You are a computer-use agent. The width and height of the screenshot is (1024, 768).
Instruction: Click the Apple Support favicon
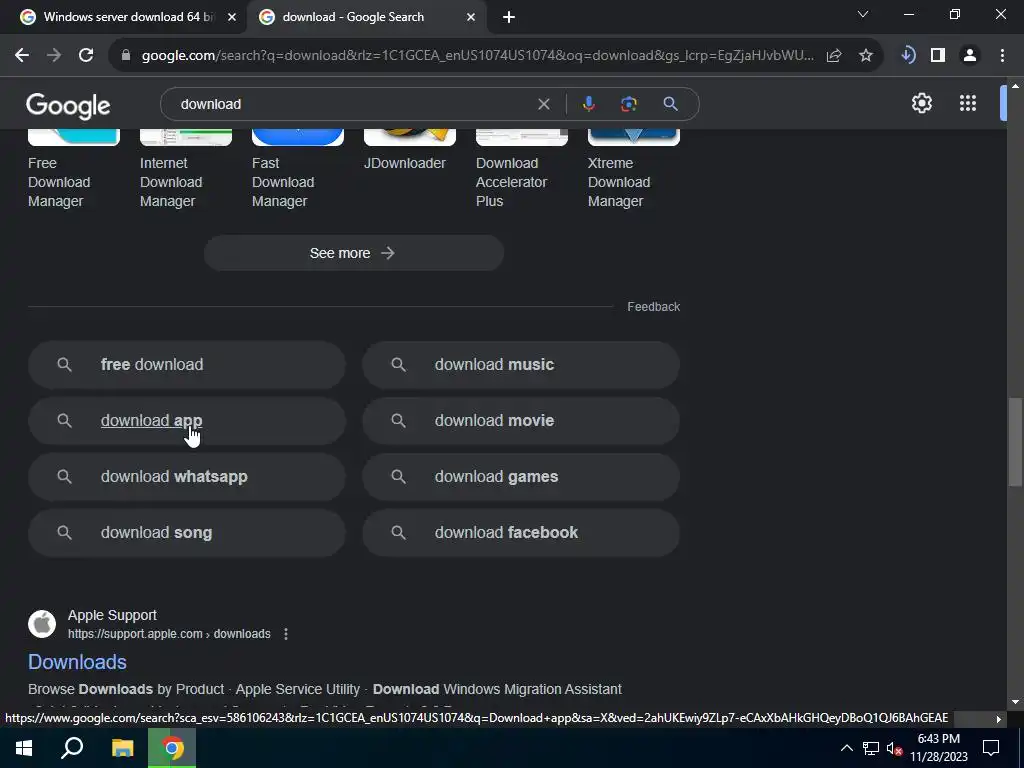coord(42,624)
